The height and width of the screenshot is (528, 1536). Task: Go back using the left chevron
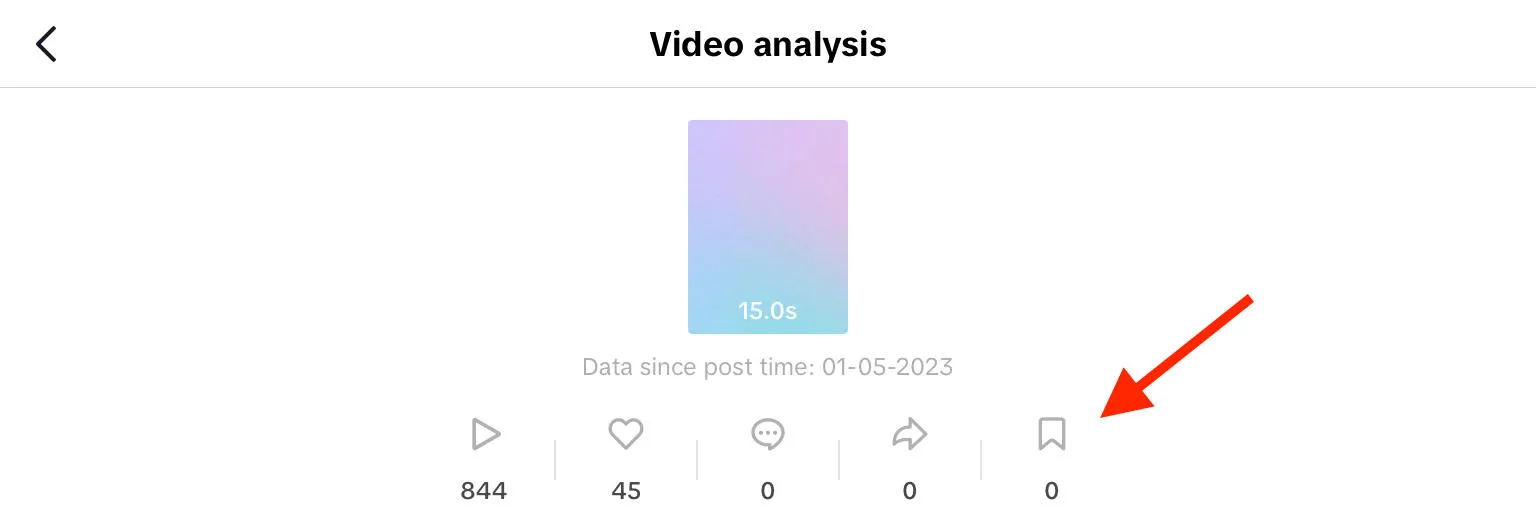[x=46, y=44]
